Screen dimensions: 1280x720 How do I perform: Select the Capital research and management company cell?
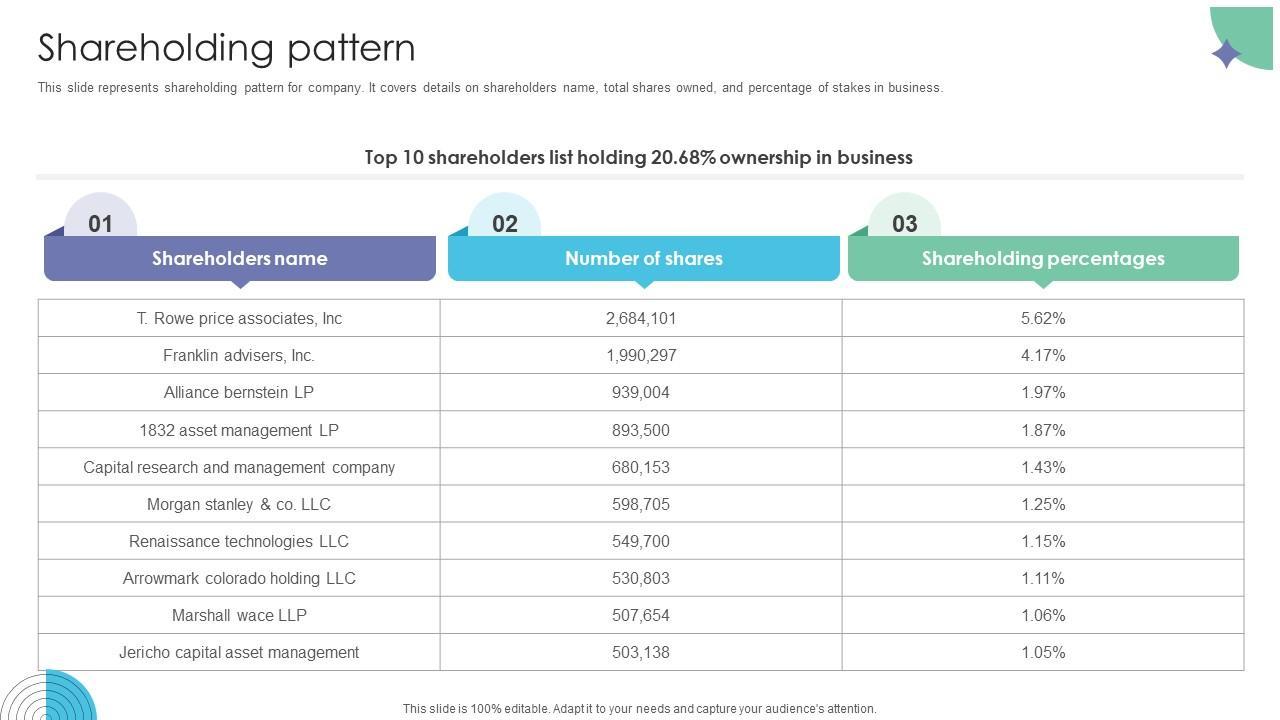click(239, 467)
